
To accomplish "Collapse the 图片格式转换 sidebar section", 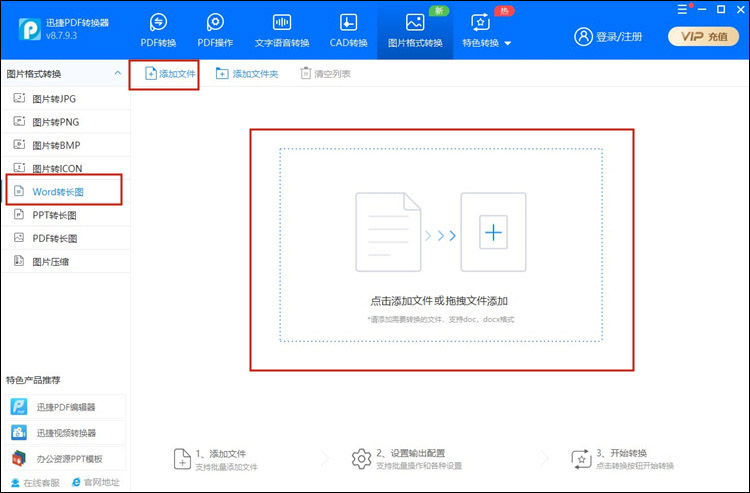I will 118,73.
